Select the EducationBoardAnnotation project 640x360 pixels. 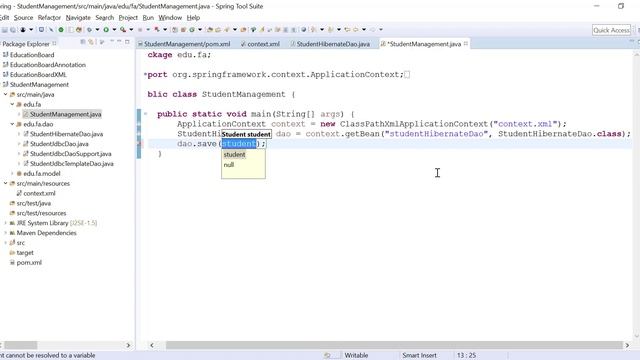pyautogui.click(x=48, y=64)
